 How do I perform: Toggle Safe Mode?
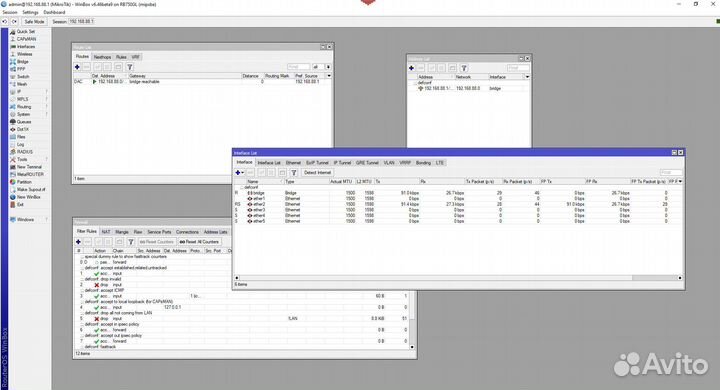pos(34,22)
